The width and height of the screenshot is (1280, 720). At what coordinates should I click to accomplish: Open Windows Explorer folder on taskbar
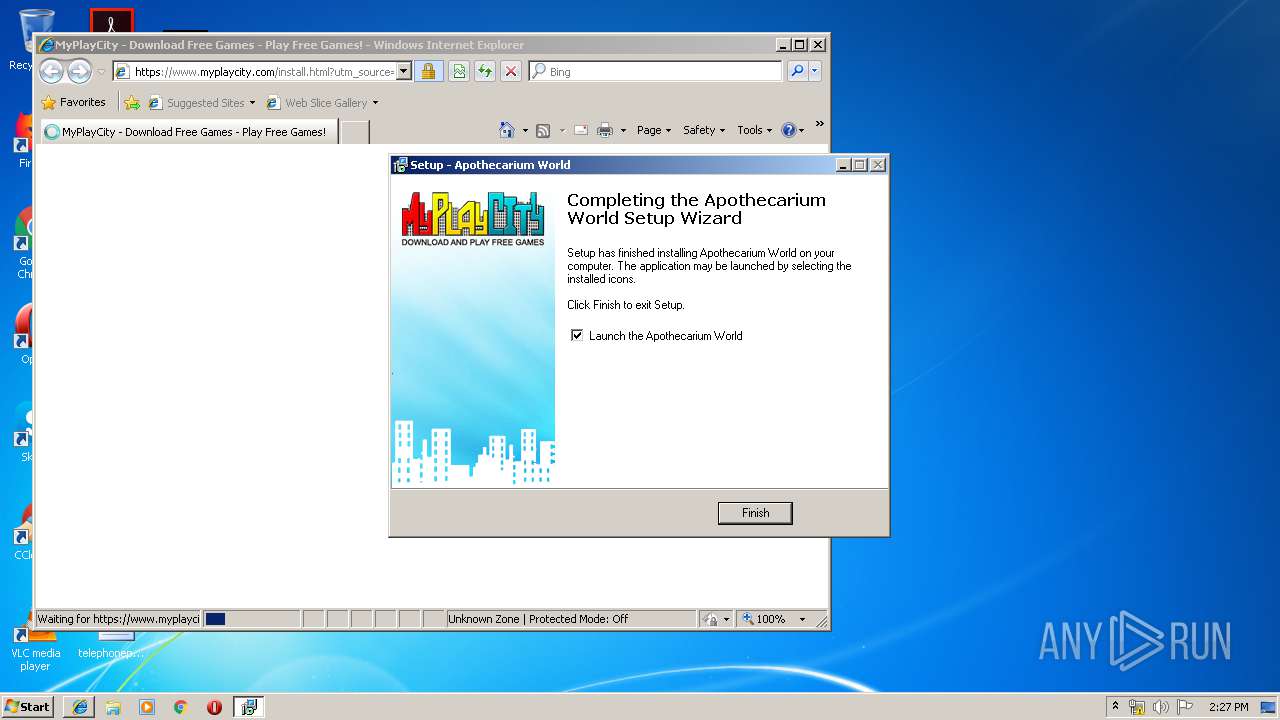113,707
